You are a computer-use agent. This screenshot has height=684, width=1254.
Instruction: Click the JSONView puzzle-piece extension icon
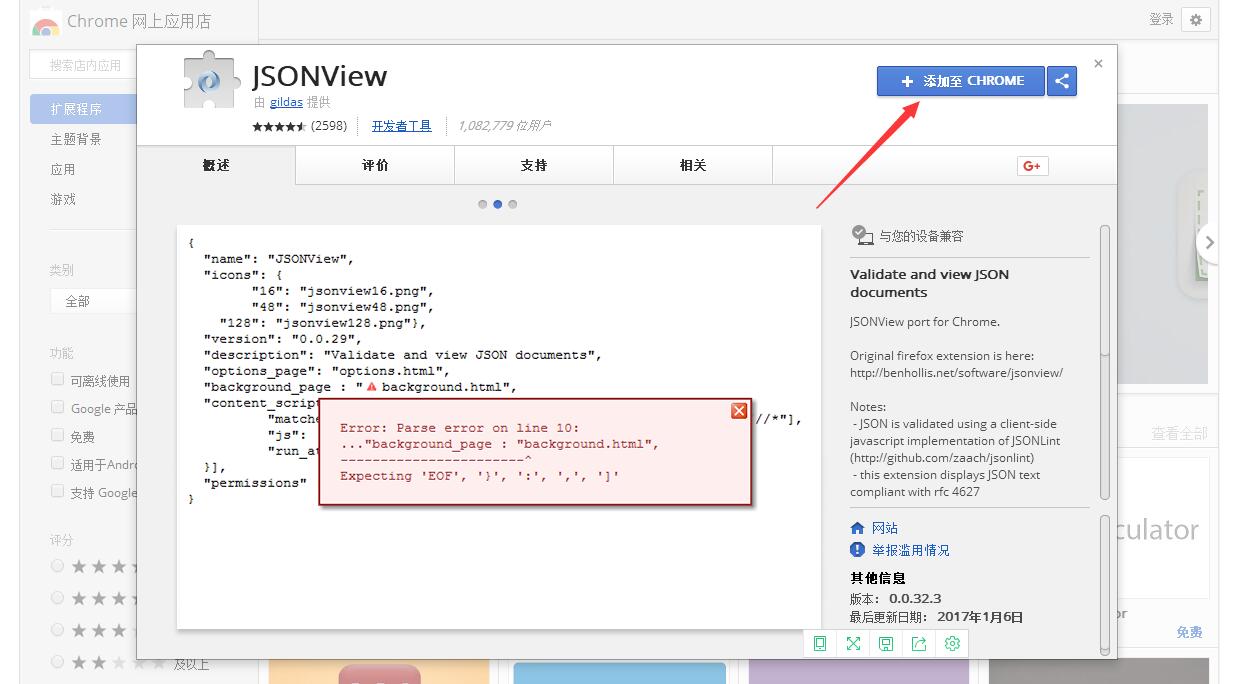tap(212, 80)
